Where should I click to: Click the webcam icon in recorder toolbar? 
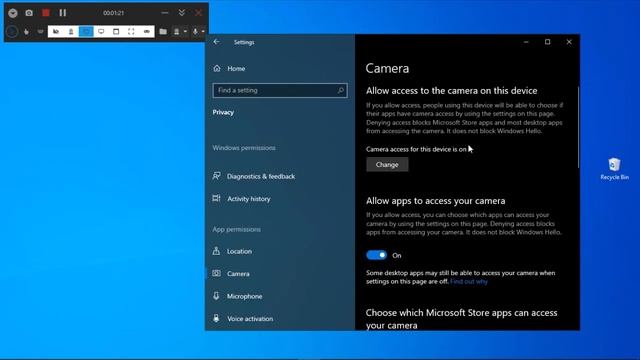tap(177, 31)
